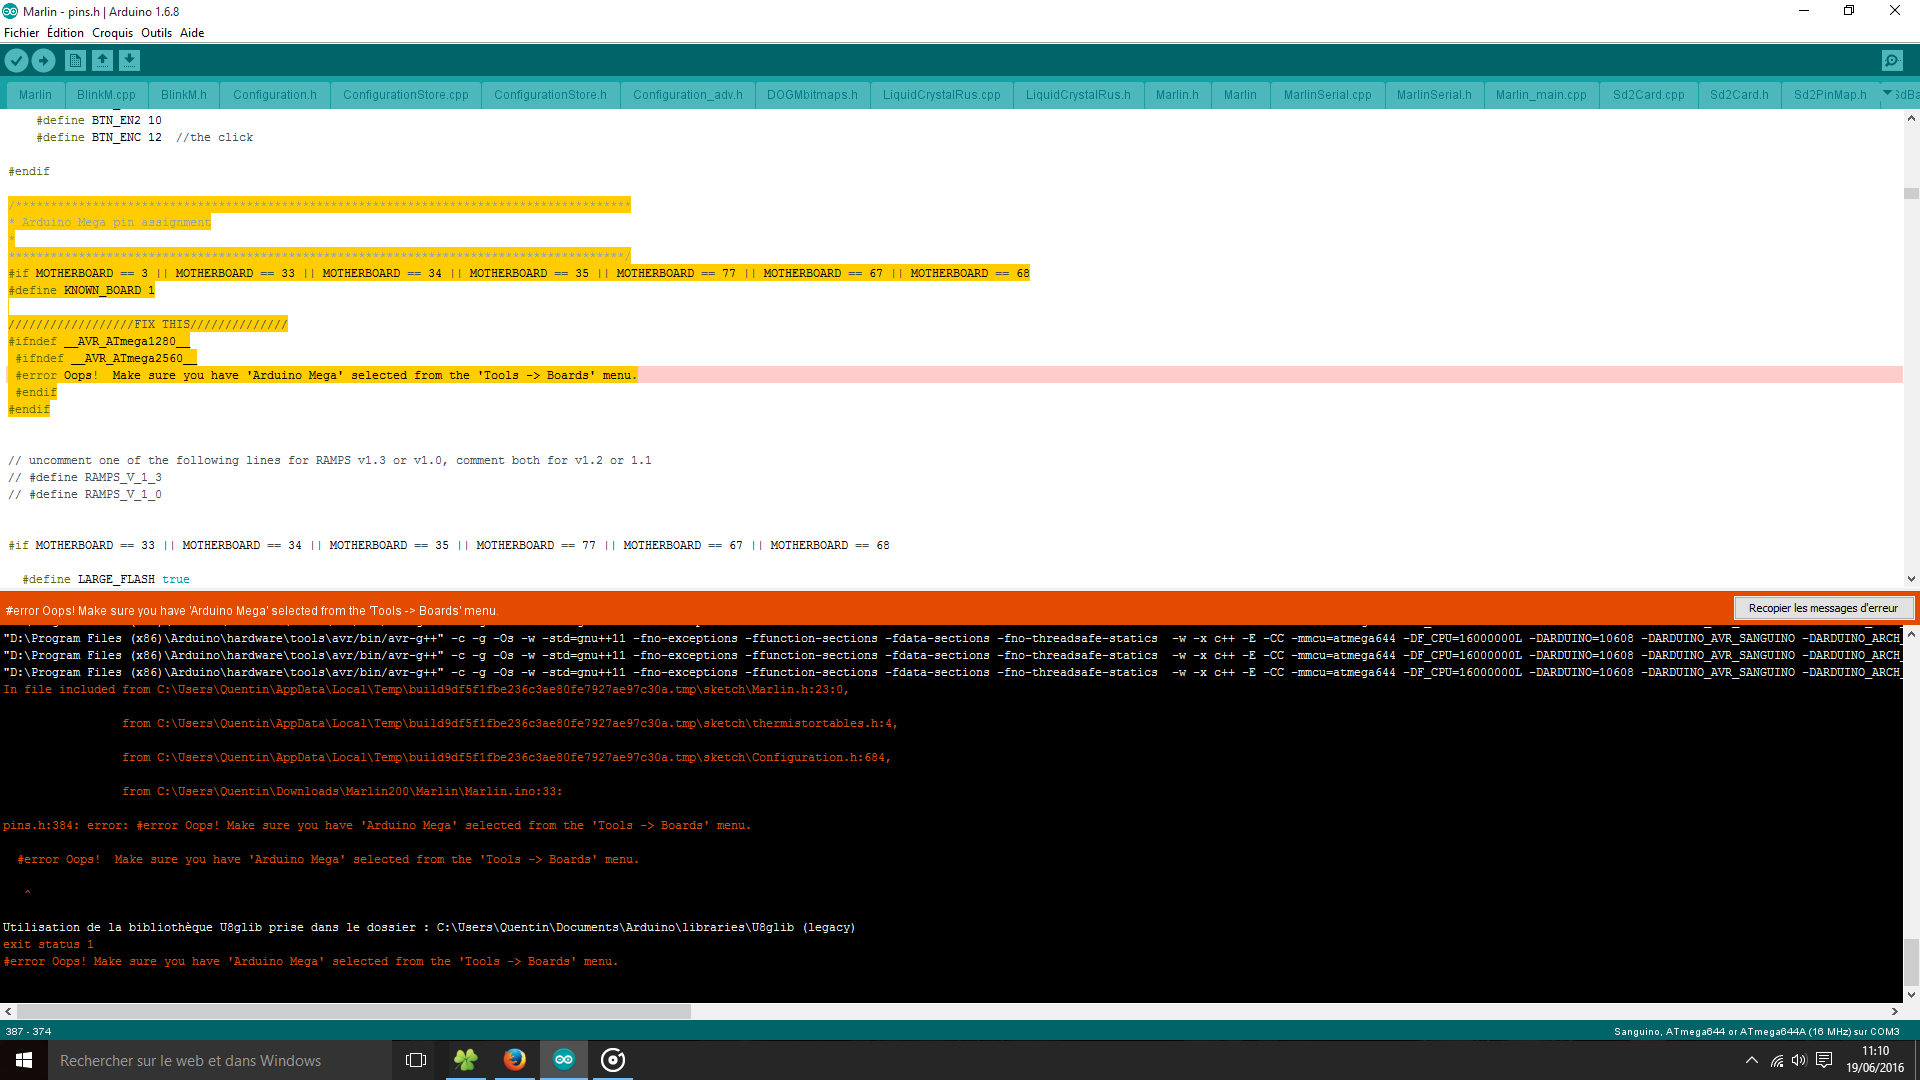Click the code editor scroll down arrow
The image size is (1920, 1080).
[1911, 579]
